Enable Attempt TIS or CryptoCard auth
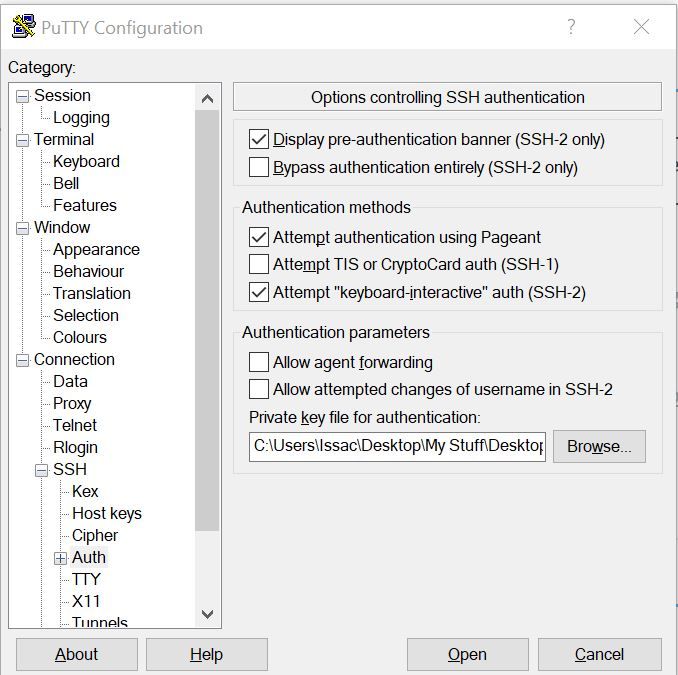Viewport: 678px width, 675px height. [259, 264]
